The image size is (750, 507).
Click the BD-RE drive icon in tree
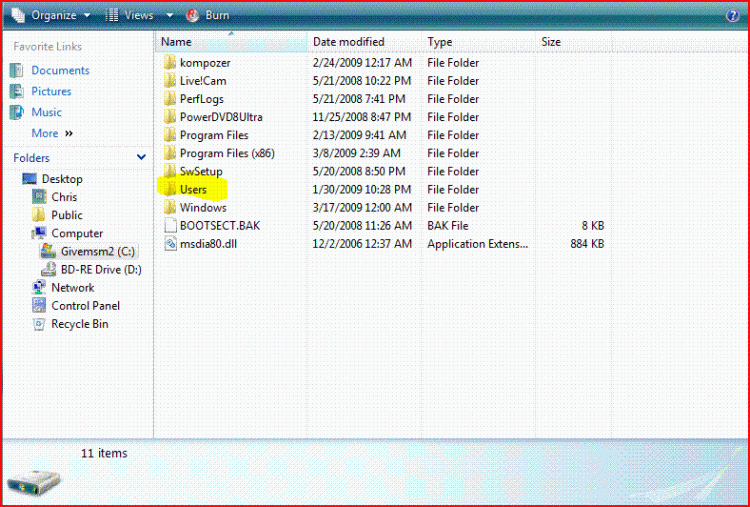[48, 270]
